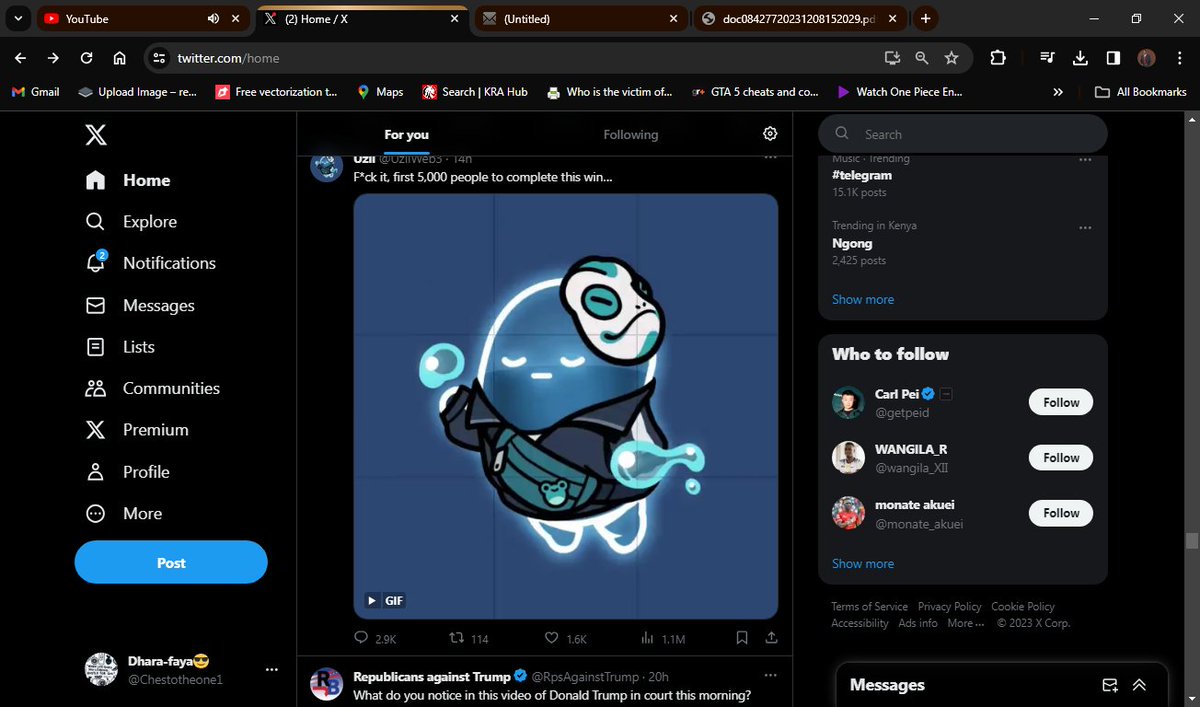The width and height of the screenshot is (1200, 707).
Task: Open the Extensions puzzle icon
Action: [997, 58]
